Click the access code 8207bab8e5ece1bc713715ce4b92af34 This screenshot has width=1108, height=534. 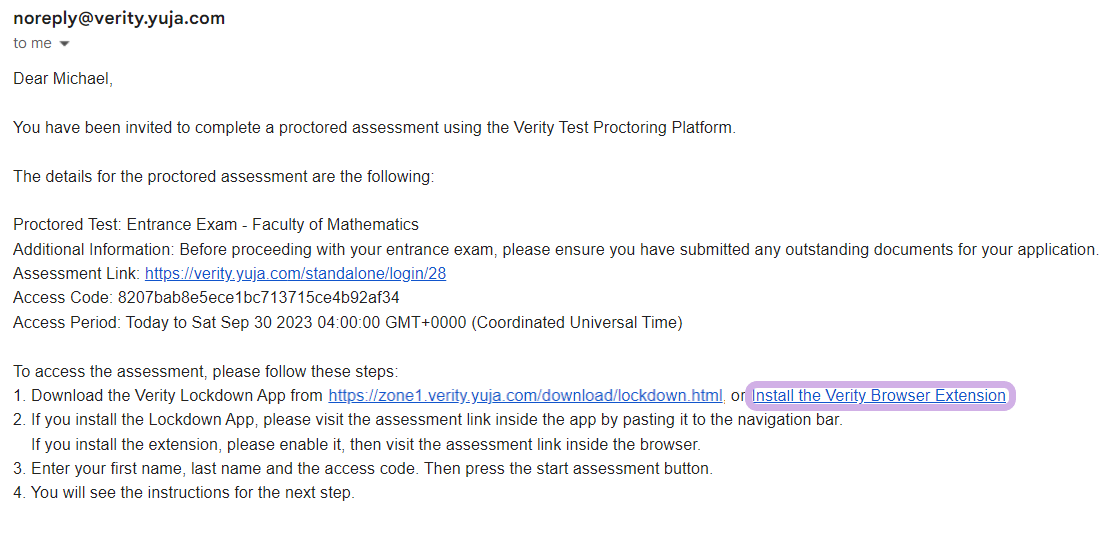pyautogui.click(x=259, y=298)
